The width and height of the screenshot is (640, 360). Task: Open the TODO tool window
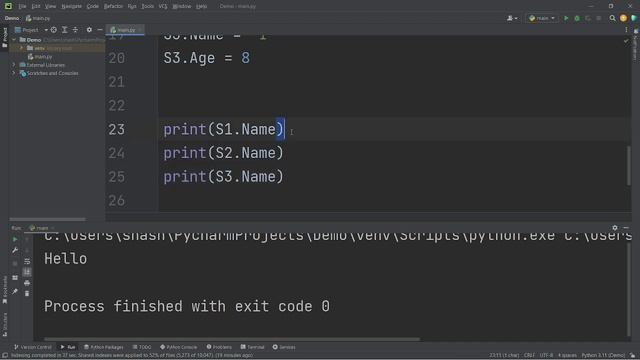tap(142, 347)
